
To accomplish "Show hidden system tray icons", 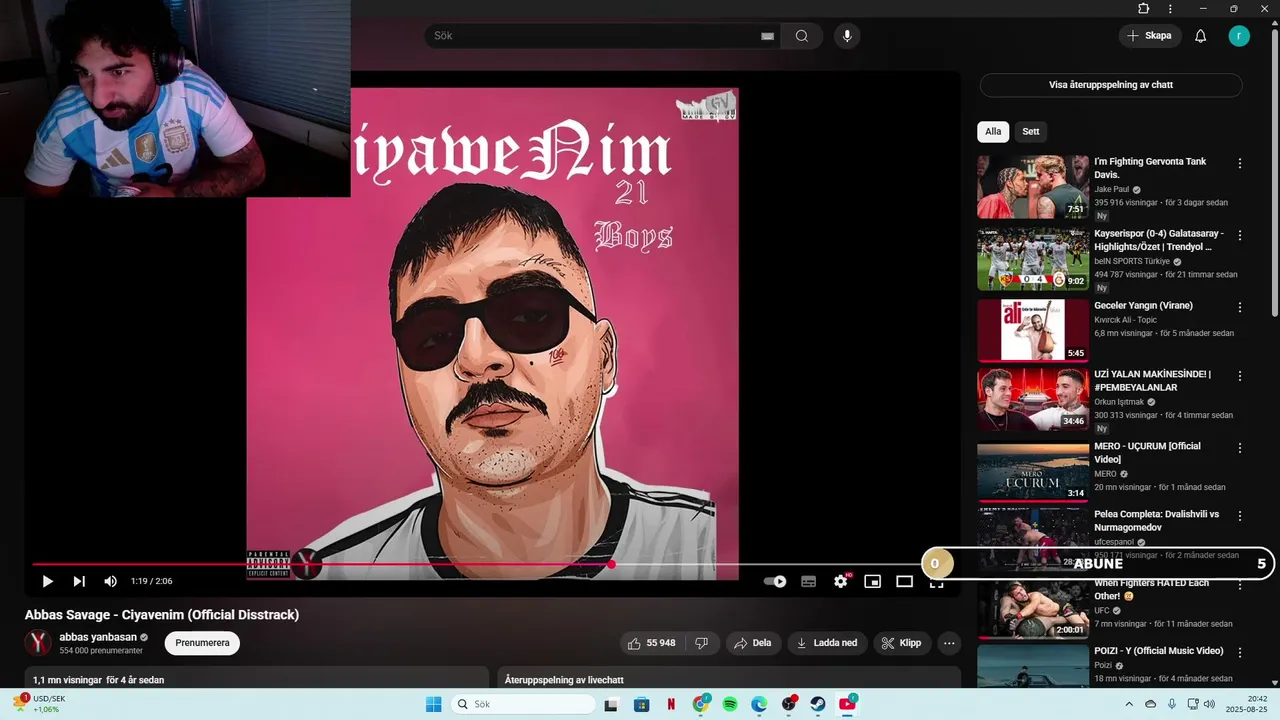I will 1129,704.
